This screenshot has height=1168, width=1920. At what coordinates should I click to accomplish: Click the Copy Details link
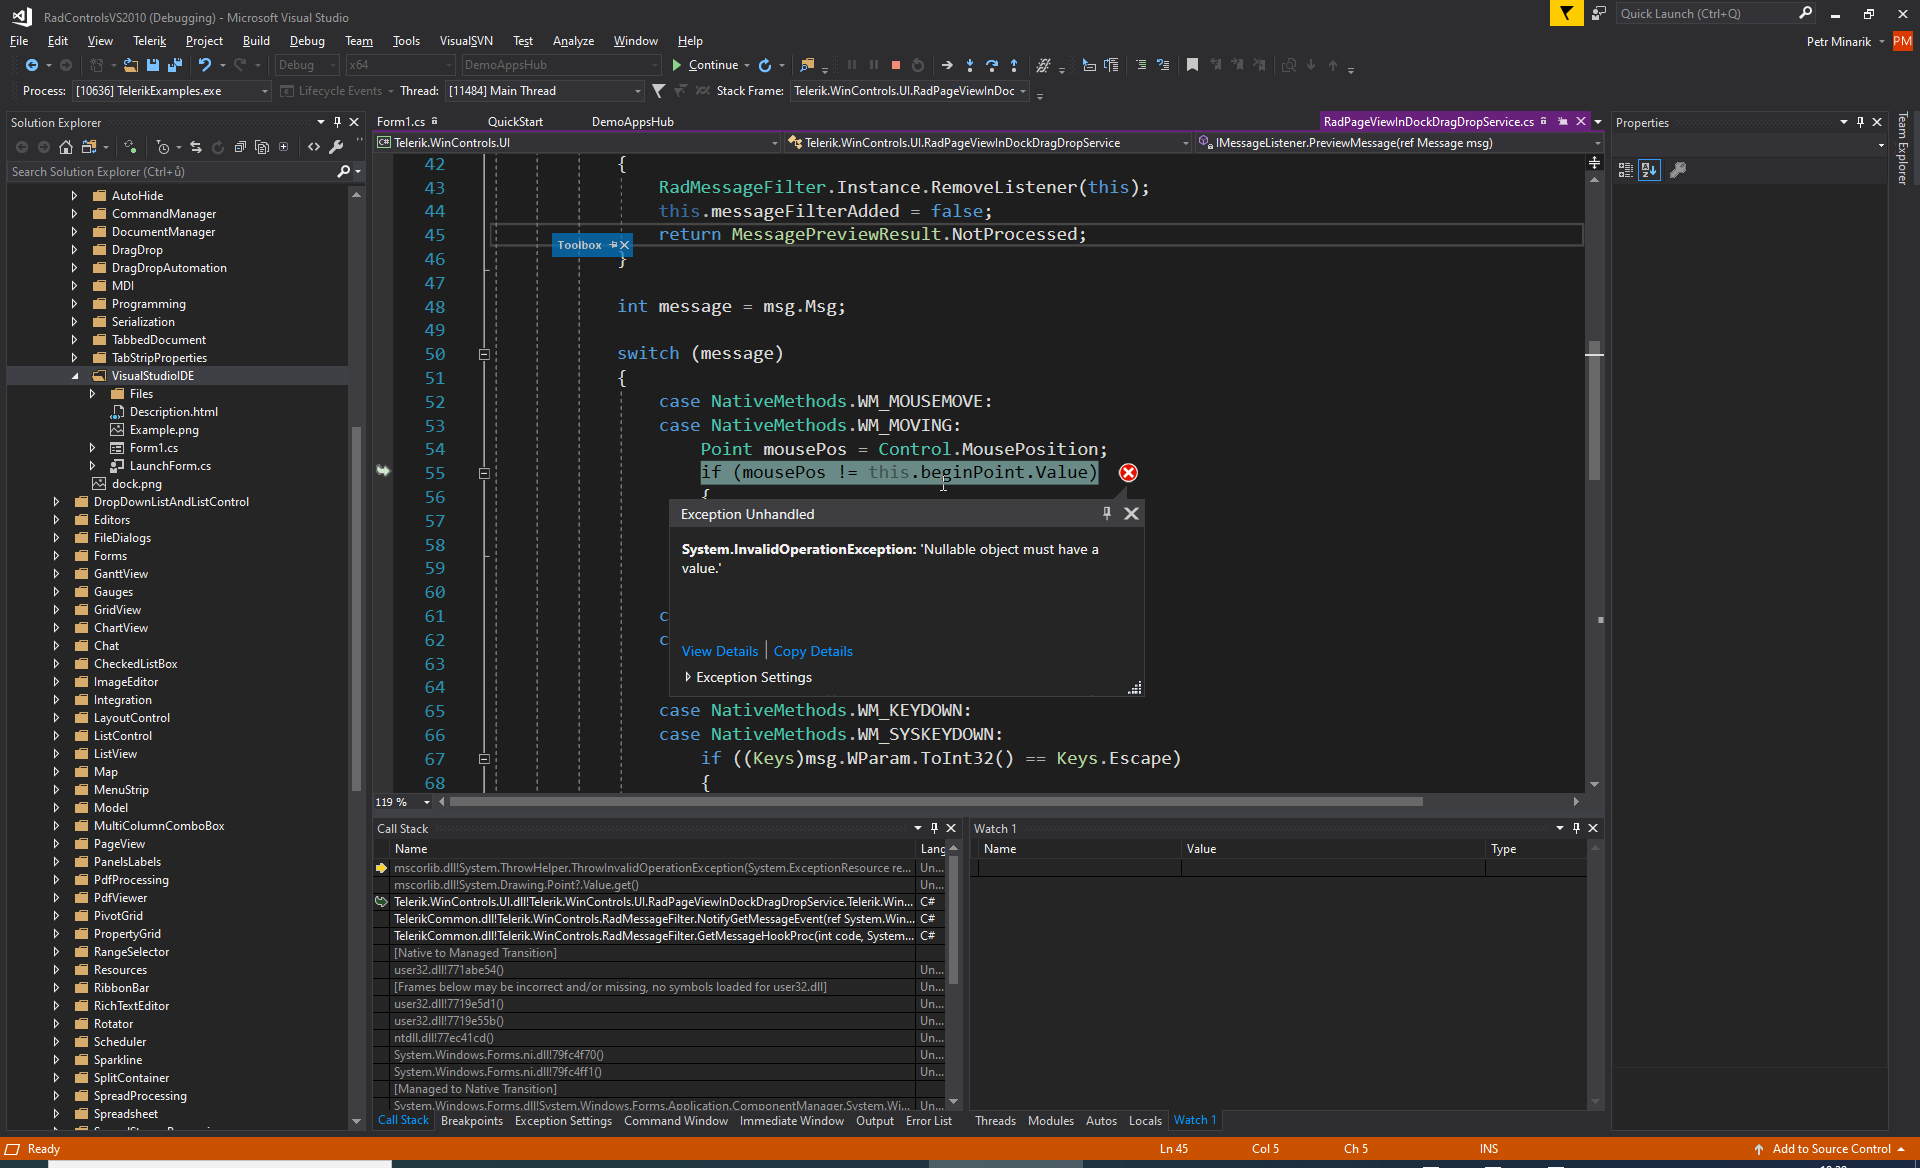click(813, 651)
